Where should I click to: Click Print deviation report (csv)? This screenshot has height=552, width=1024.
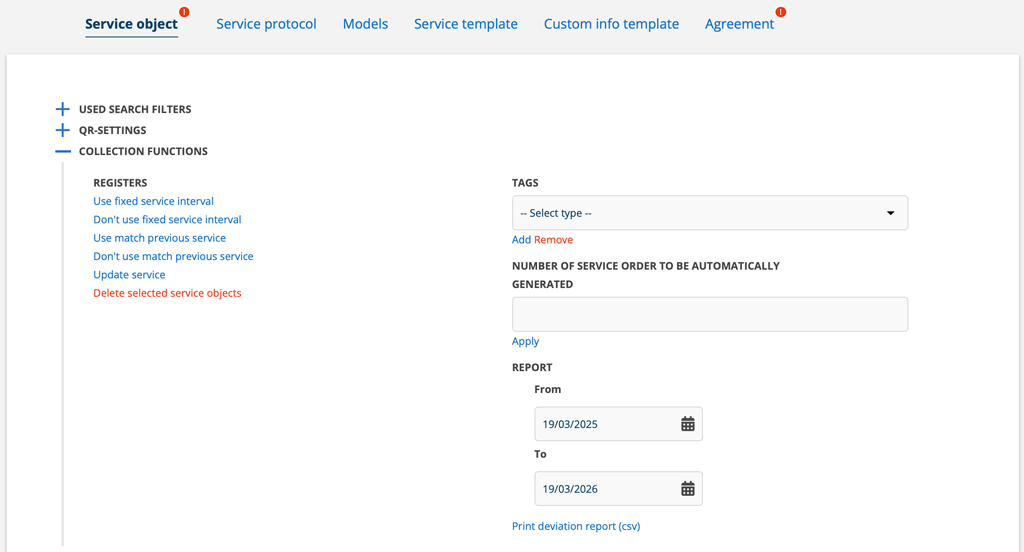pos(575,526)
